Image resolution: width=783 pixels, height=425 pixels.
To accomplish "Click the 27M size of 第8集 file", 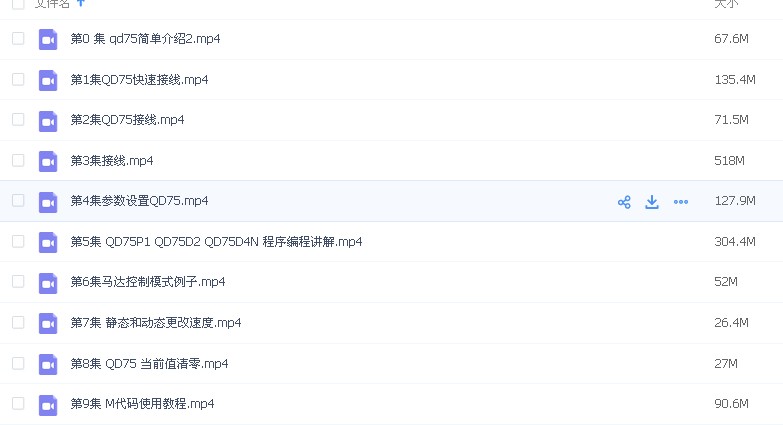I will pos(726,364).
